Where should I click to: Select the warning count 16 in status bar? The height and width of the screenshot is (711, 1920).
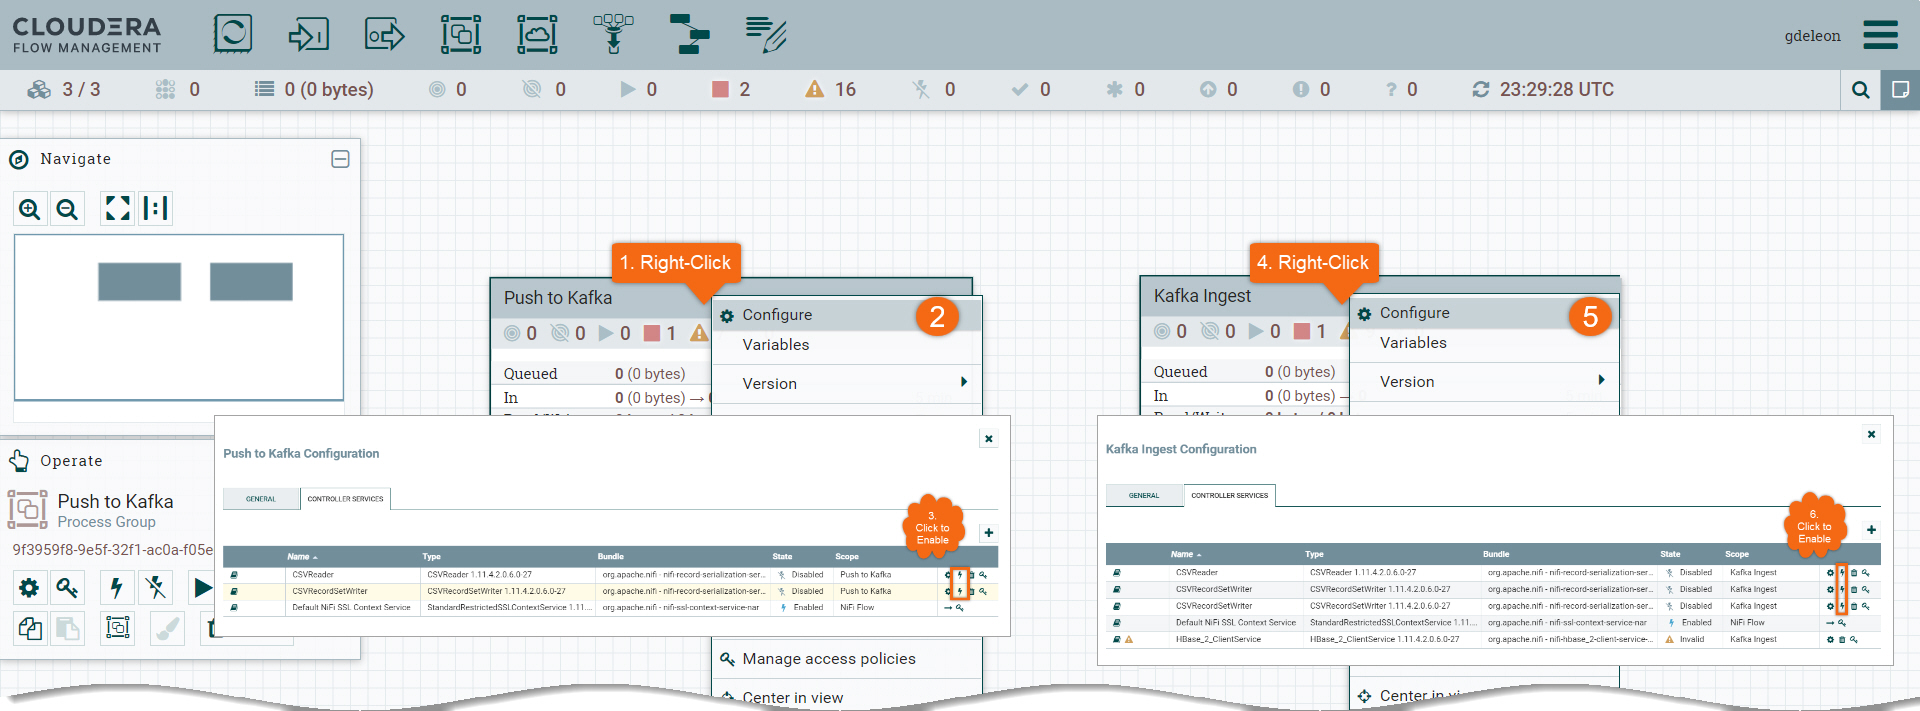[x=845, y=90]
